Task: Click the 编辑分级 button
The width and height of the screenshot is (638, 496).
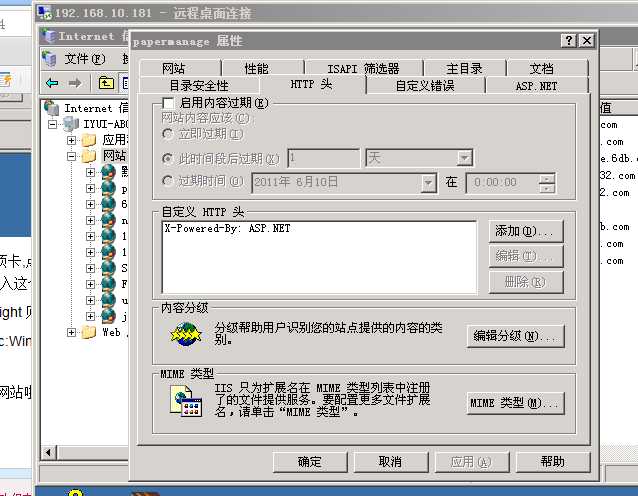Action: (x=515, y=336)
